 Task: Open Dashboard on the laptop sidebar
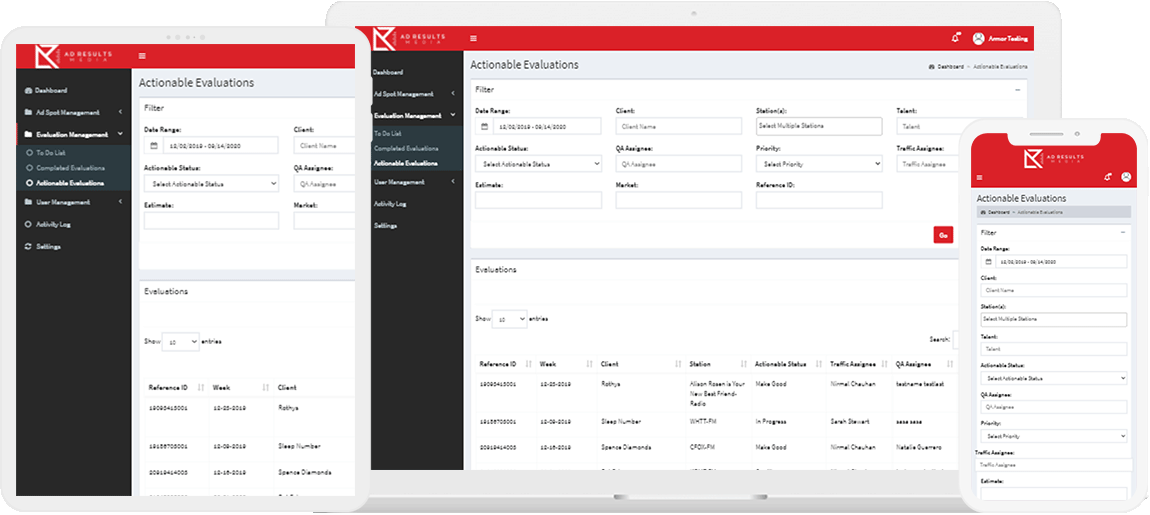point(388,72)
